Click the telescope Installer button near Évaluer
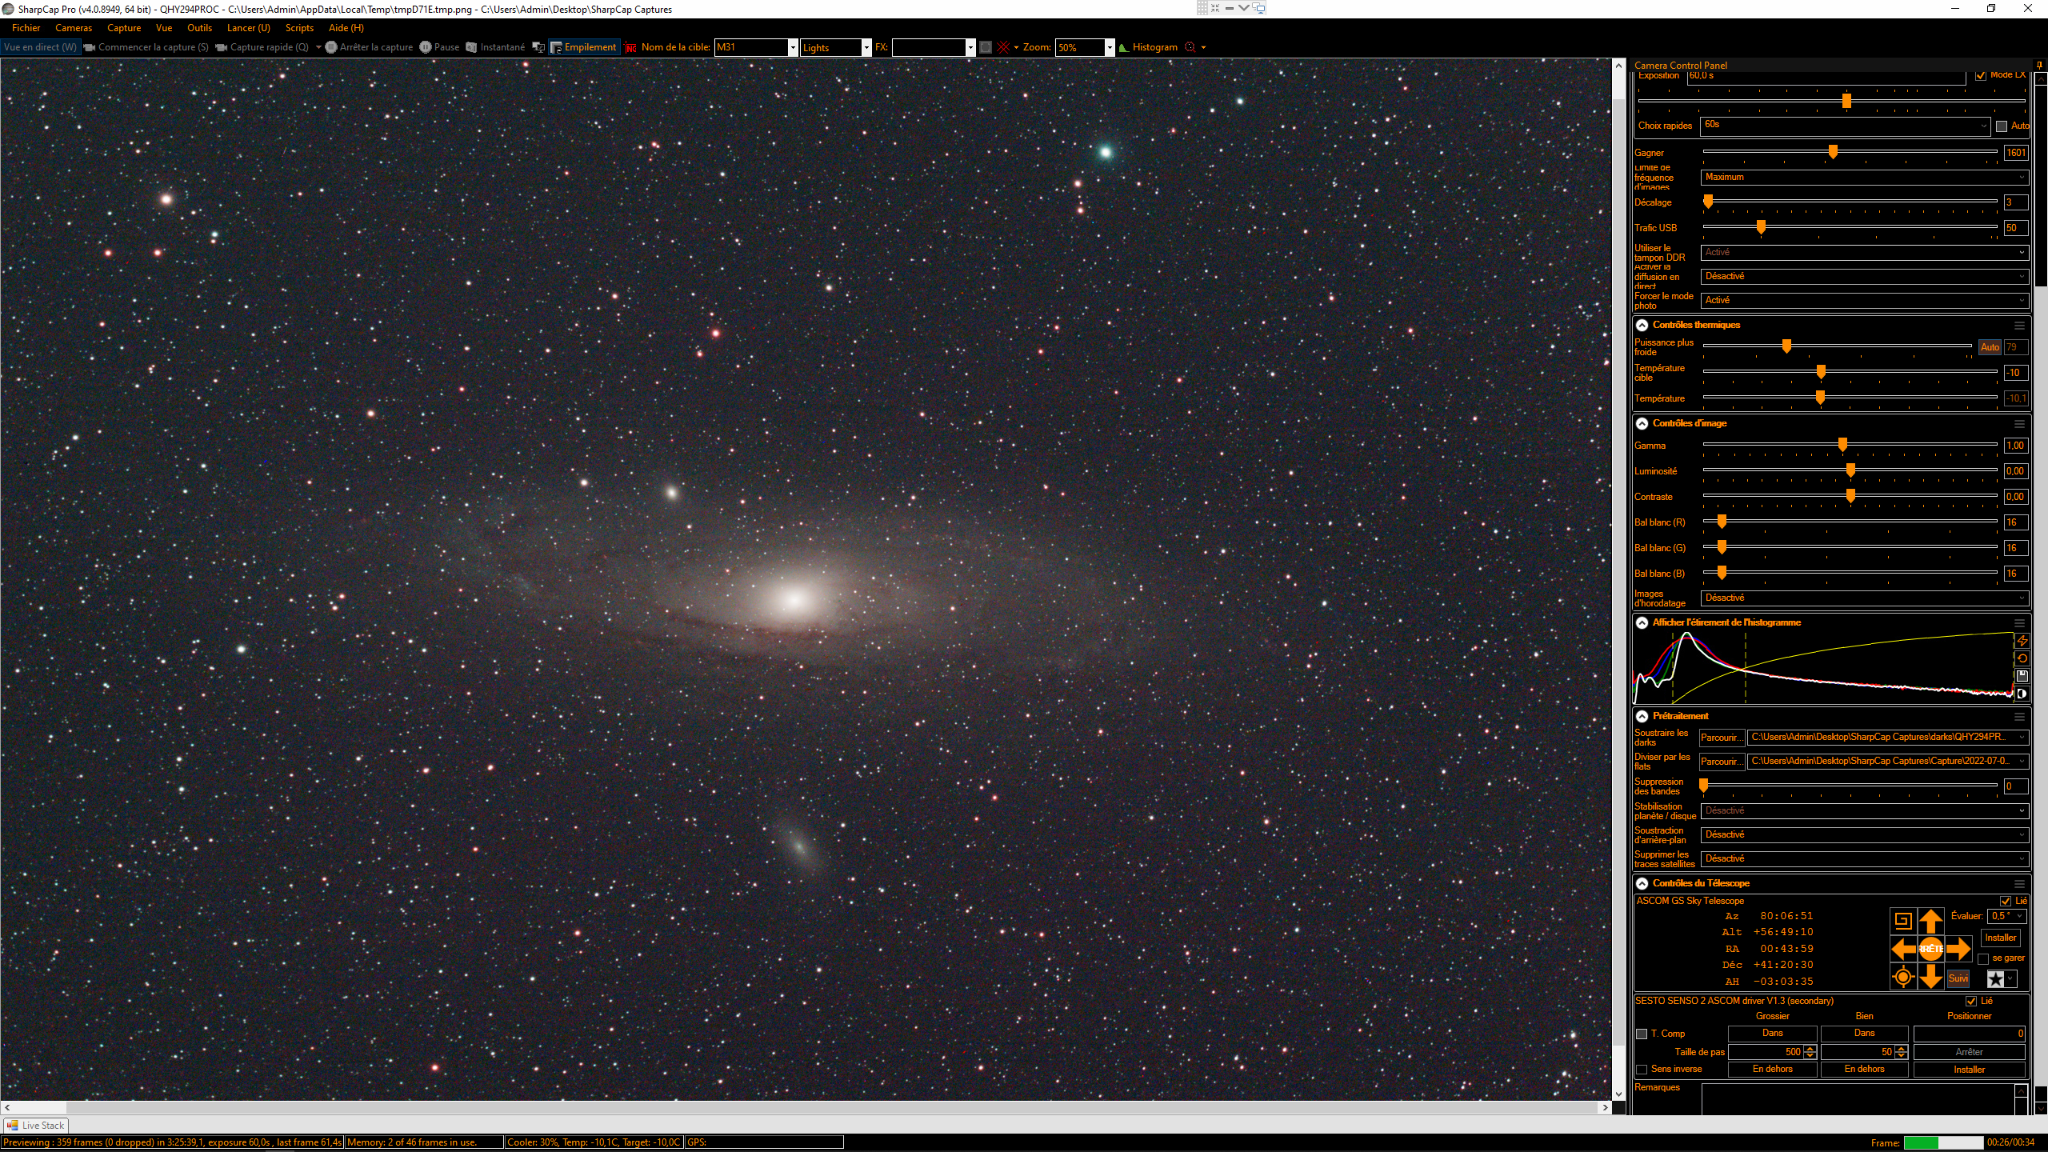The height and width of the screenshot is (1152, 2048). pos(2000,938)
